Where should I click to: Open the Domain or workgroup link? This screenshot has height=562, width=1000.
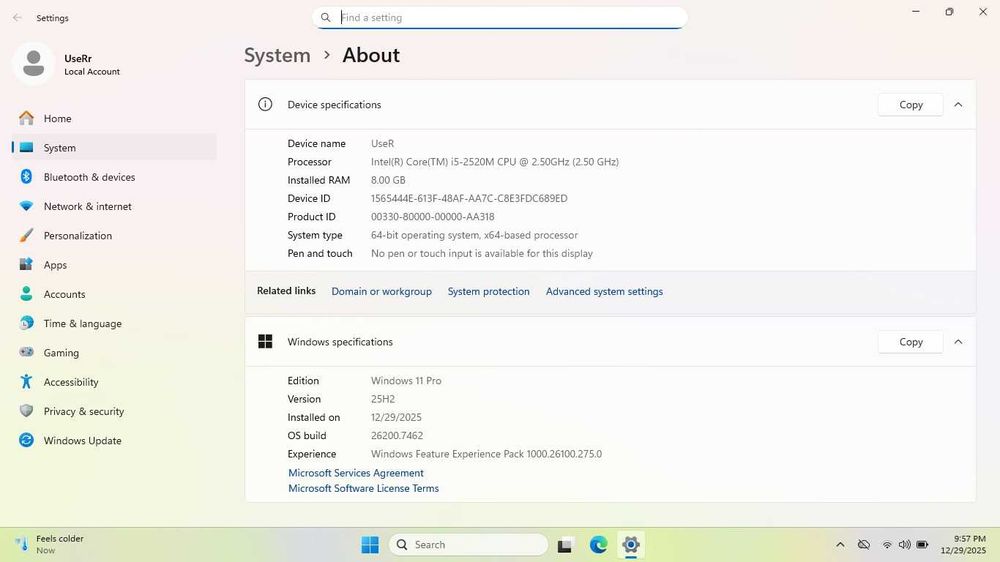click(381, 291)
